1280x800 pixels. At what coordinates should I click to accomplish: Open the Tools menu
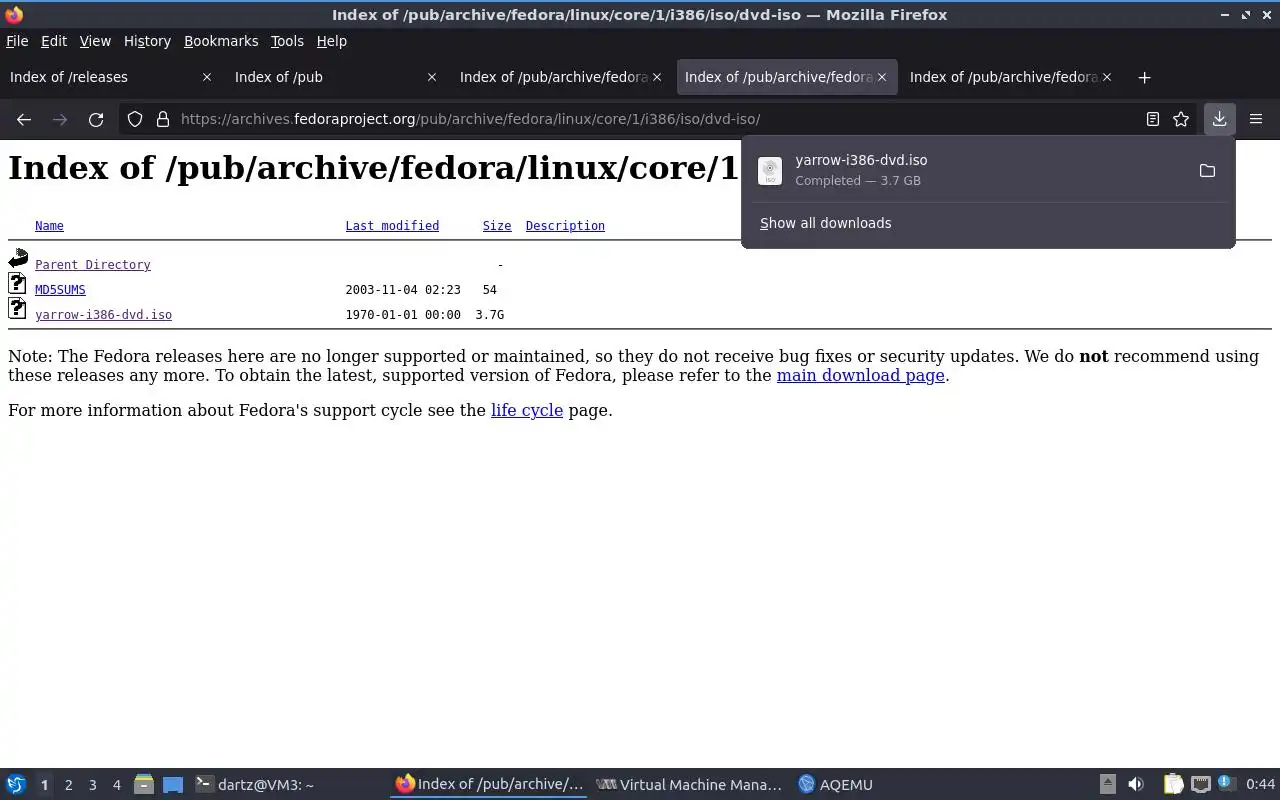click(x=287, y=41)
